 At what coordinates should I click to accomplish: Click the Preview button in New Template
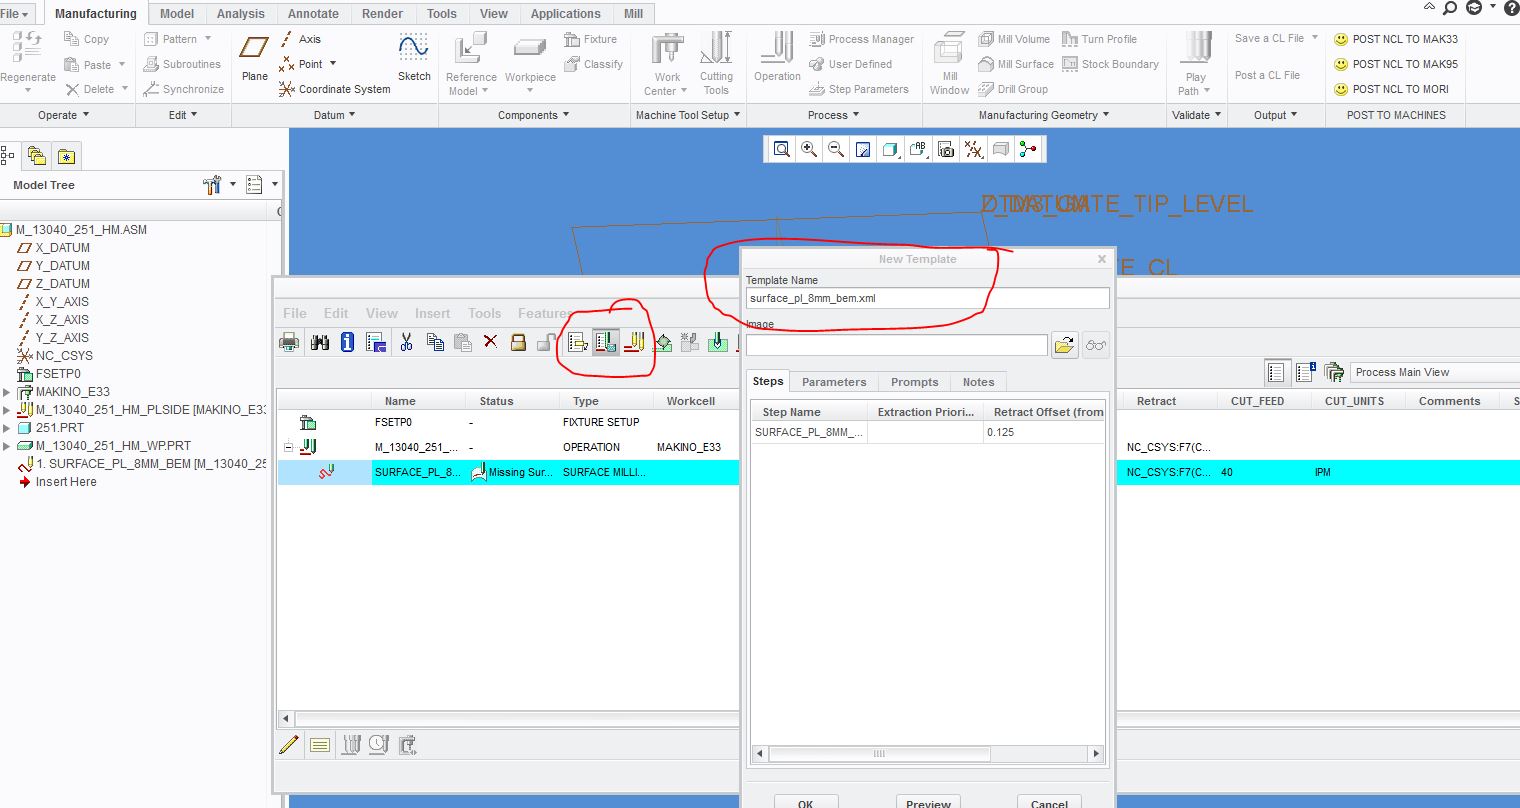(x=929, y=802)
